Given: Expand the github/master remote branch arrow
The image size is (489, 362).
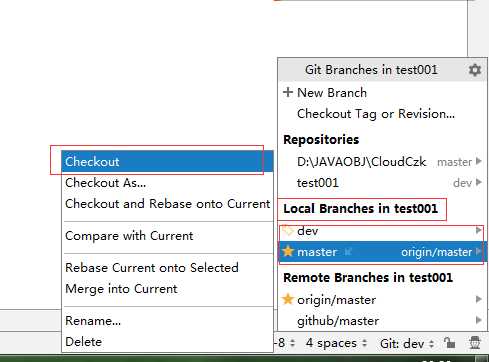Looking at the screenshot, I should point(479,320).
